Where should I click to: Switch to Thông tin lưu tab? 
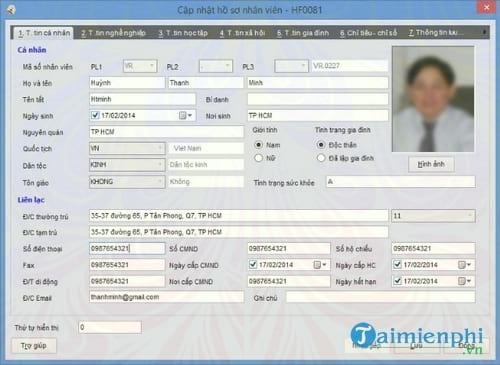(436, 33)
